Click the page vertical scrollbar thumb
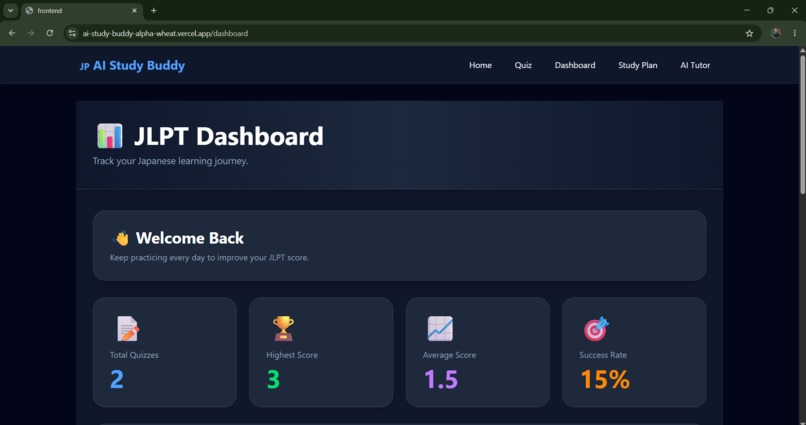The height and width of the screenshot is (425, 806). click(x=802, y=124)
